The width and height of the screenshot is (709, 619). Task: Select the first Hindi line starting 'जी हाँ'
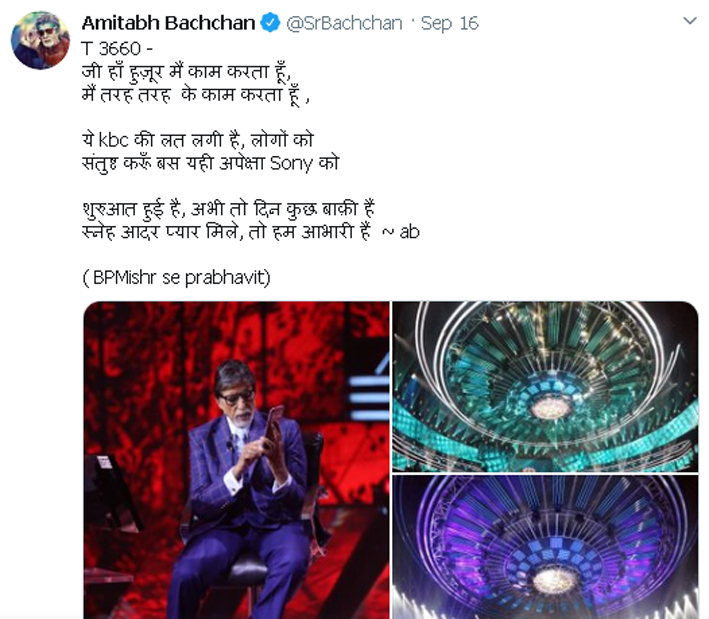[186, 72]
